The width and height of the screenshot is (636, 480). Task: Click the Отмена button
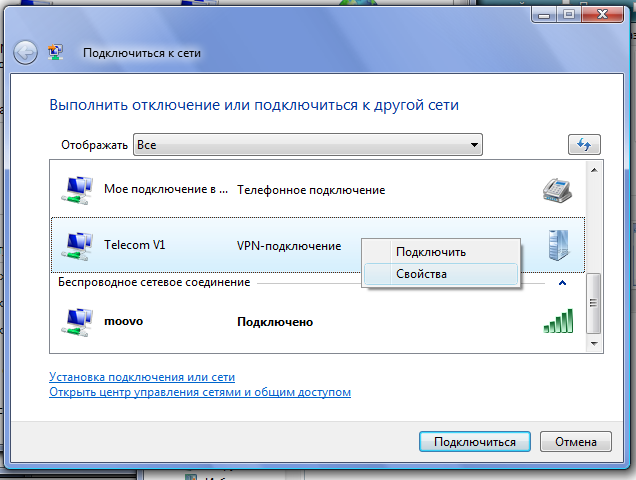(576, 441)
